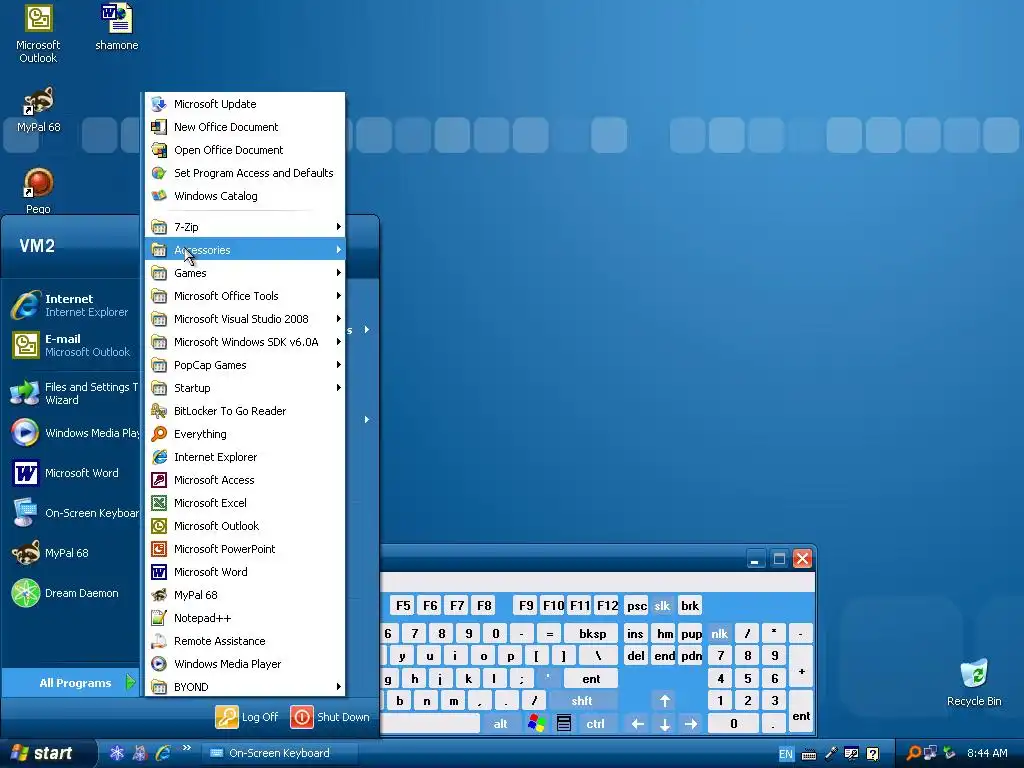The width and height of the screenshot is (1024, 768).
Task: Open Set Program Access and Defaults
Action: click(x=245, y=173)
